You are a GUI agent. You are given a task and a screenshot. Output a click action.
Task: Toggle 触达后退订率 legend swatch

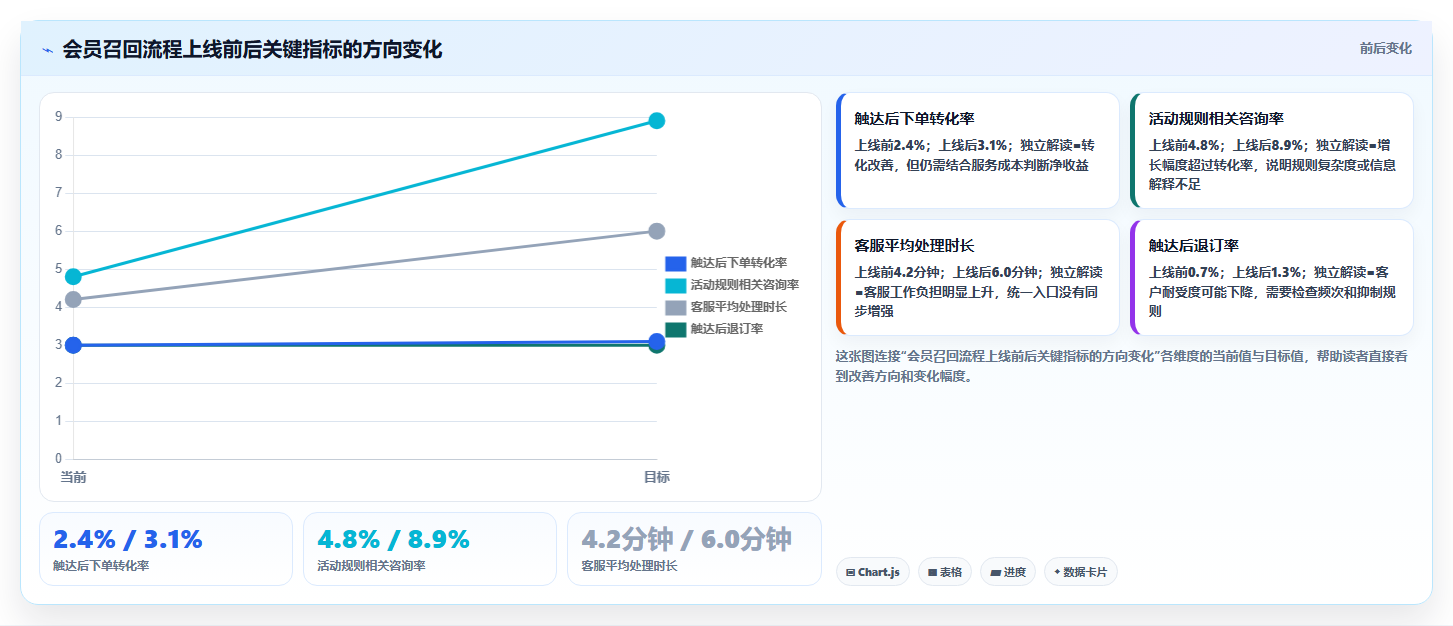(676, 329)
